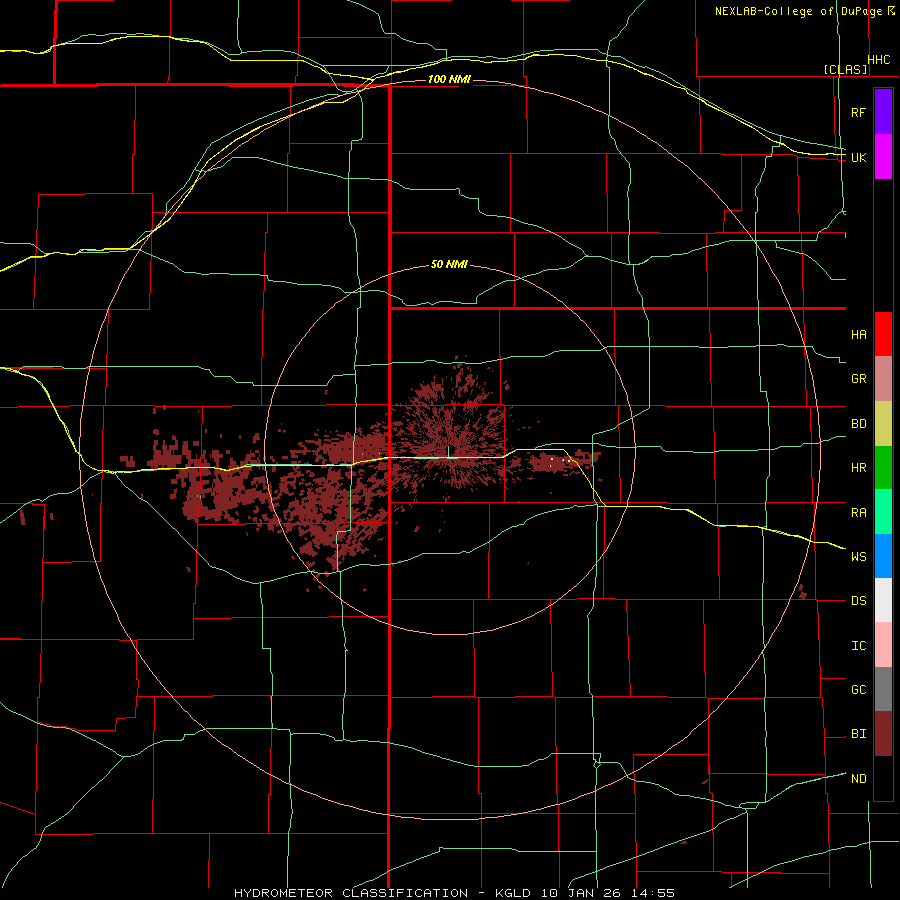Screen dimensions: 900x900
Task: Click the yellow BD color swatch
Action: click(x=883, y=424)
